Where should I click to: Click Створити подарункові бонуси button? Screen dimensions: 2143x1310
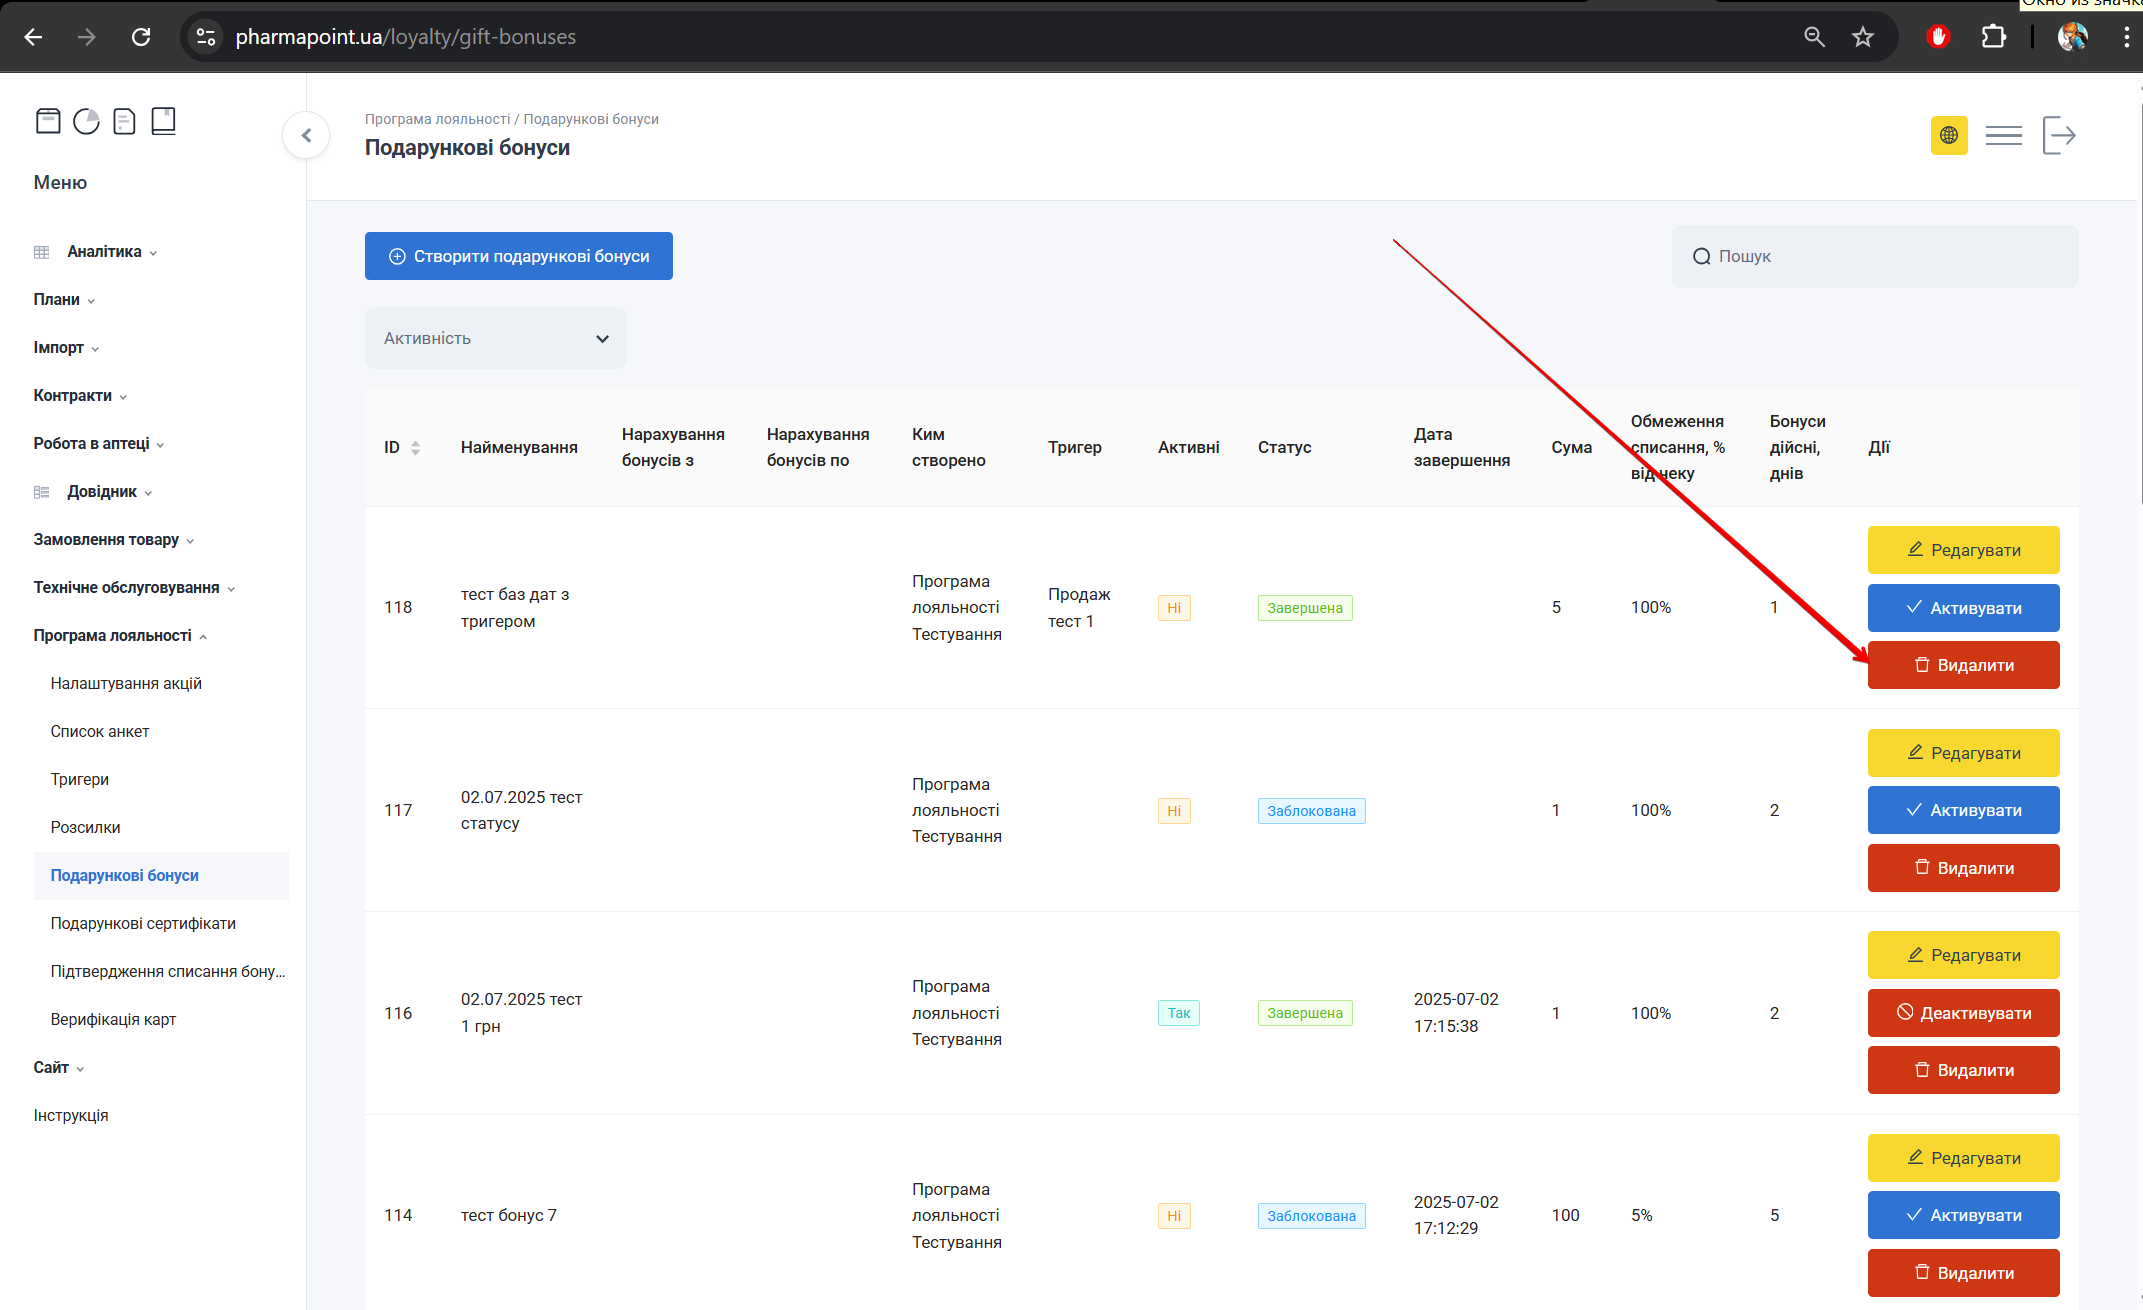click(x=518, y=256)
